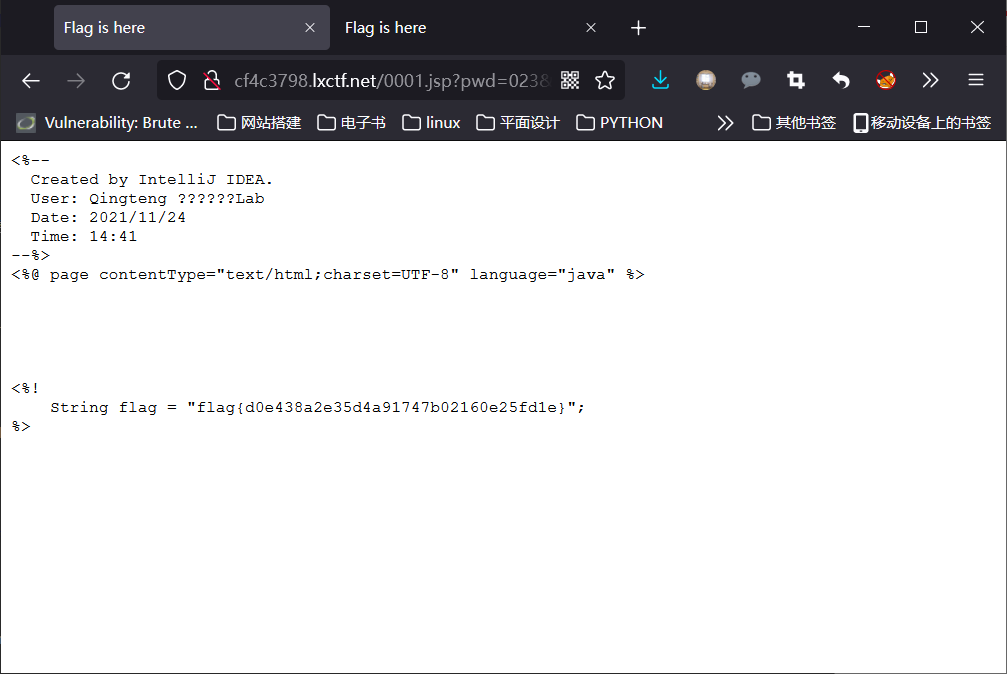Maximize the browser window
The height and width of the screenshot is (674, 1007).
(x=920, y=27)
